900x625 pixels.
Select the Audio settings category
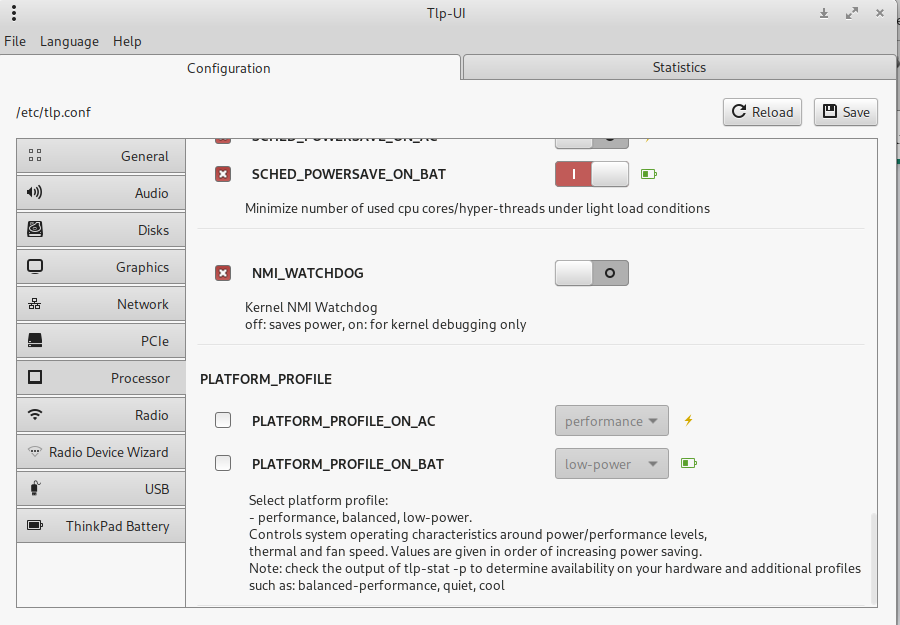pos(101,193)
